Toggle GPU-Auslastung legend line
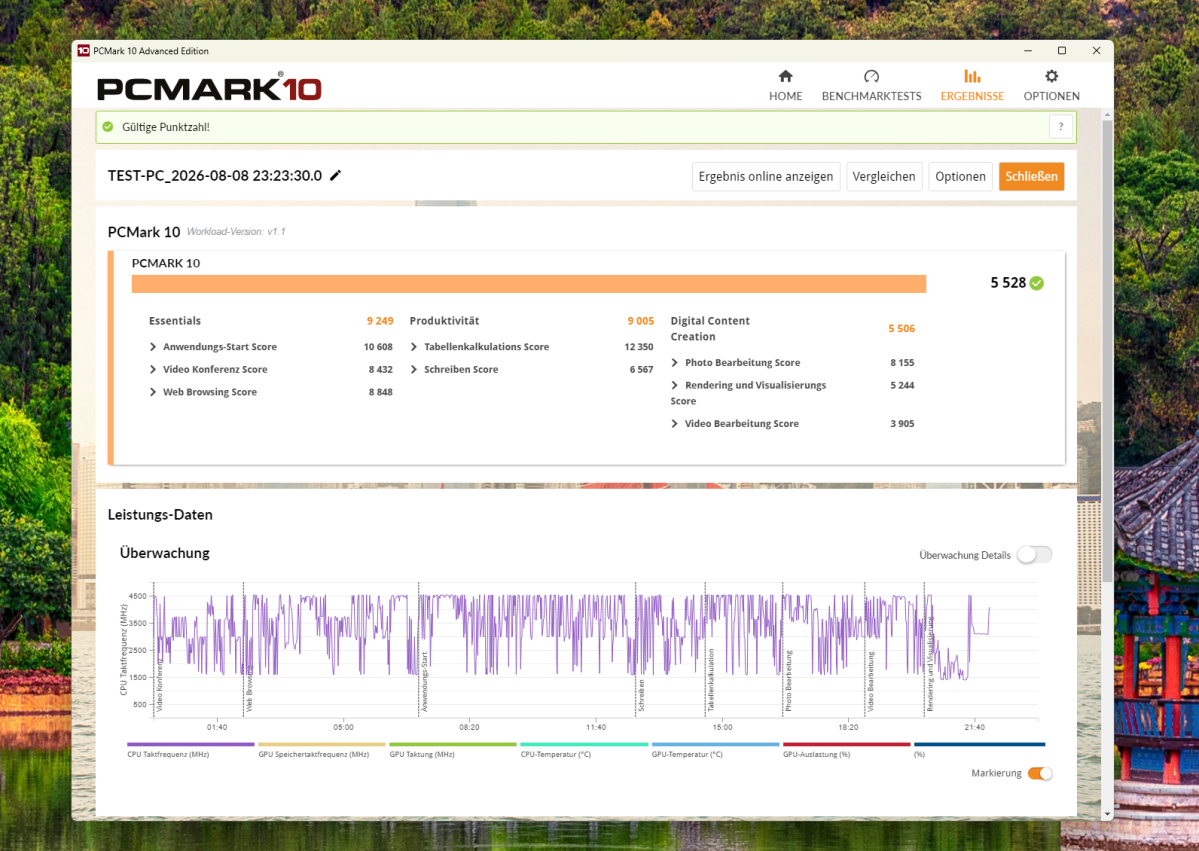The image size is (1199, 851). coord(846,744)
